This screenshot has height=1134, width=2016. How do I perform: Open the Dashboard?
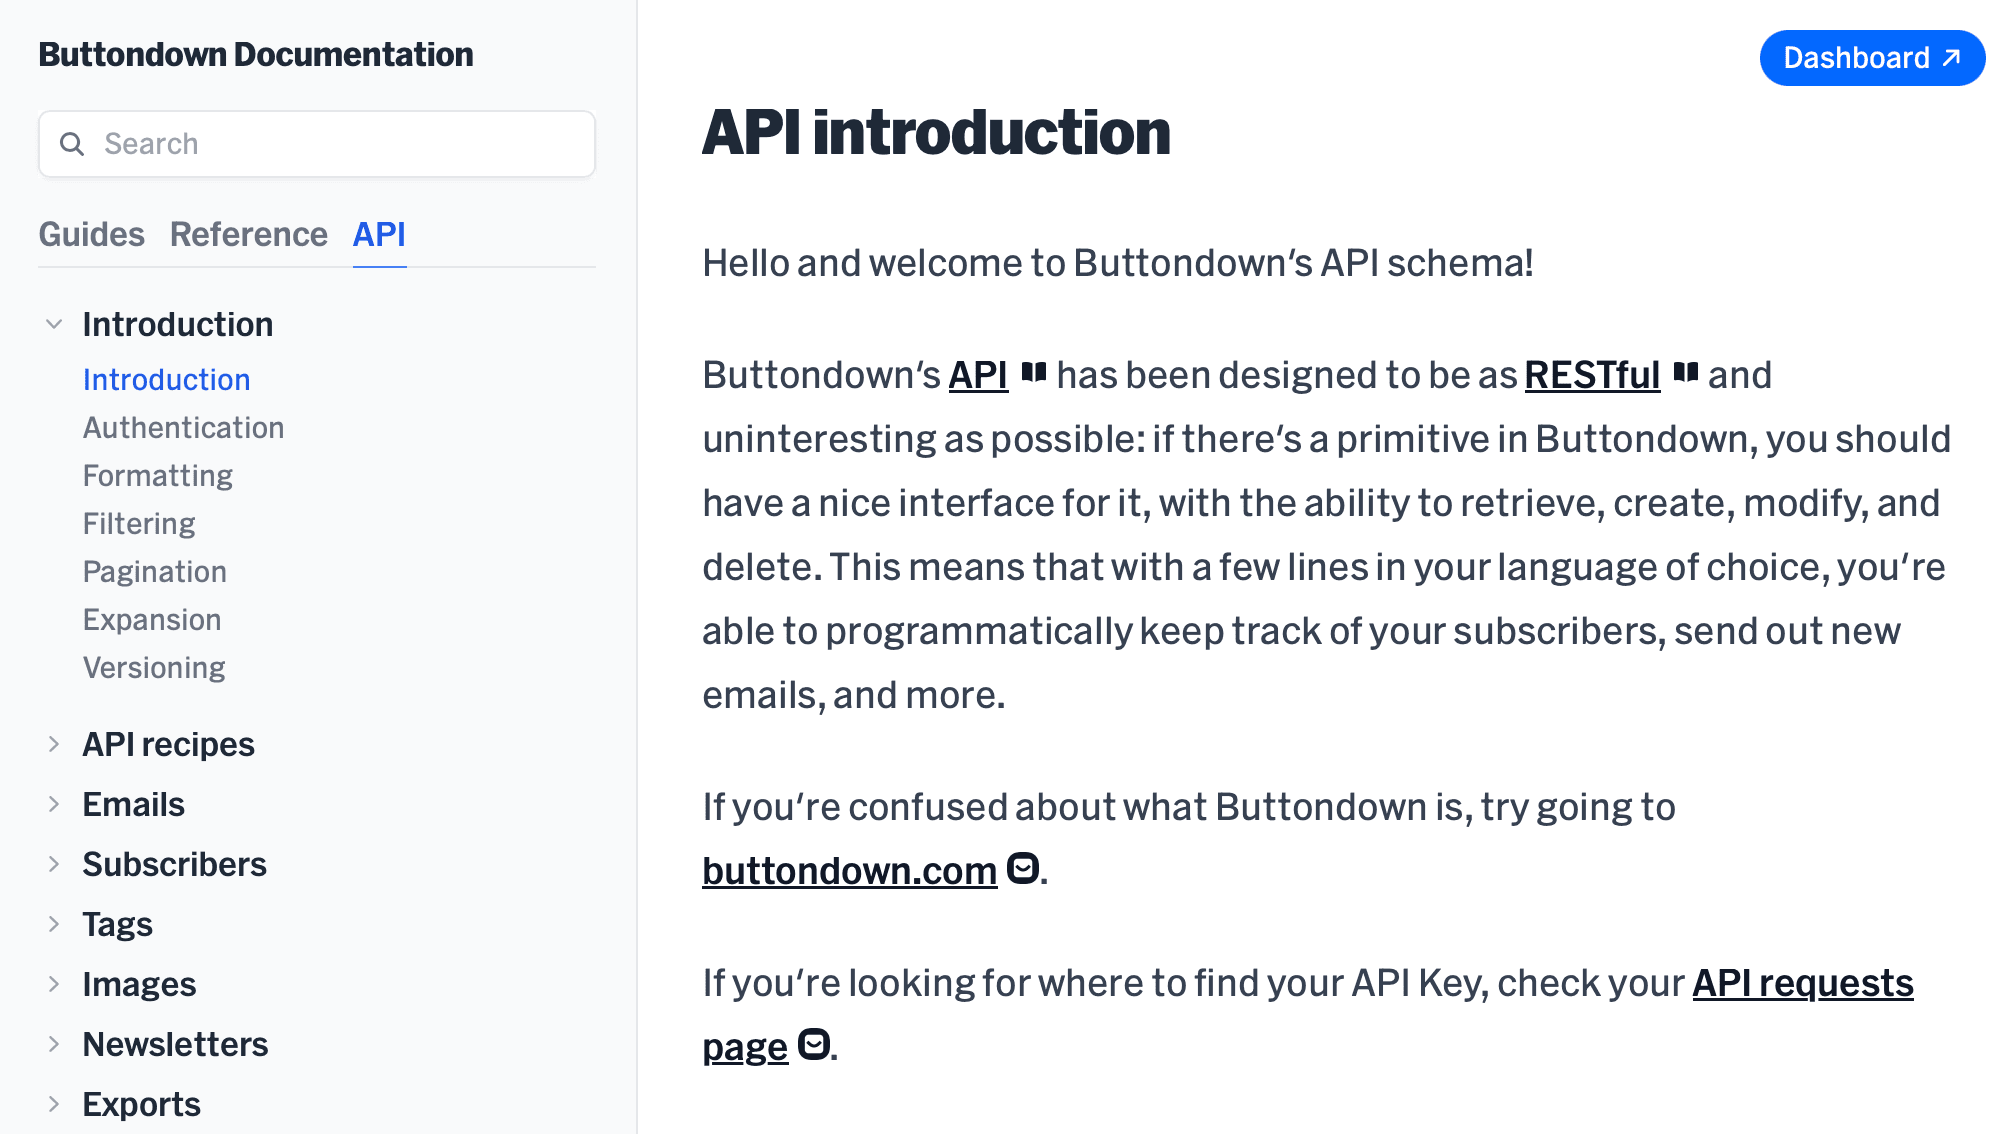pyautogui.click(x=1872, y=57)
